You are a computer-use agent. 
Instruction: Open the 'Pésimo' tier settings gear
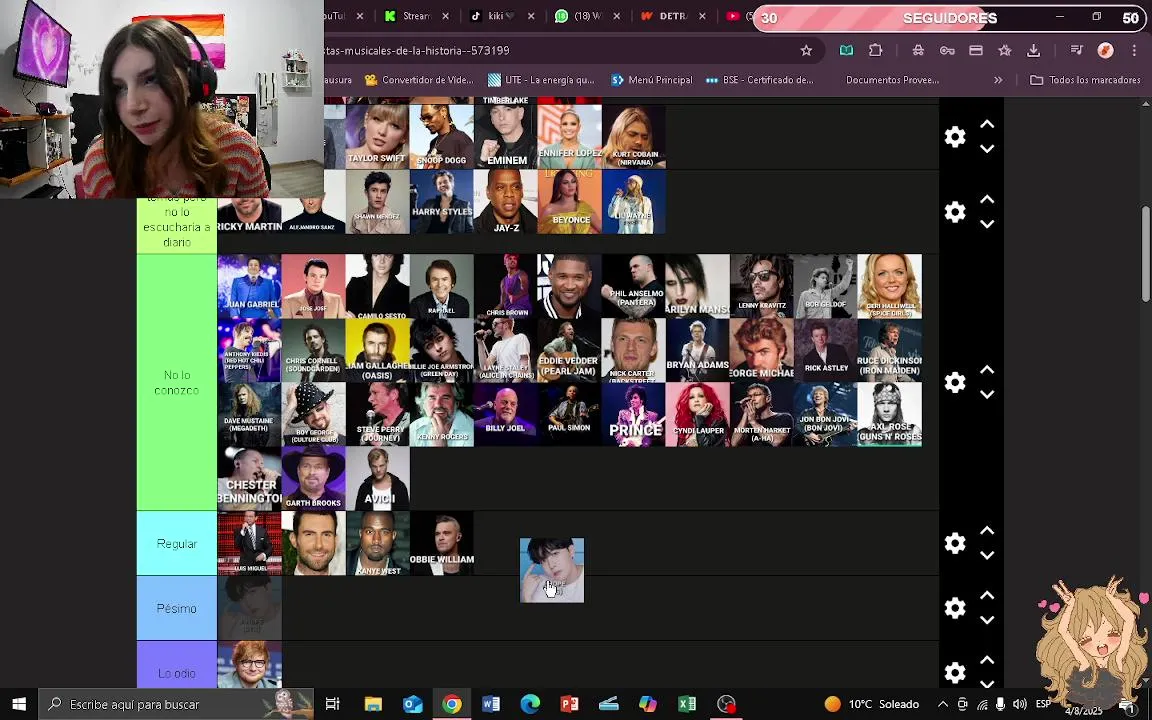[x=954, y=608]
